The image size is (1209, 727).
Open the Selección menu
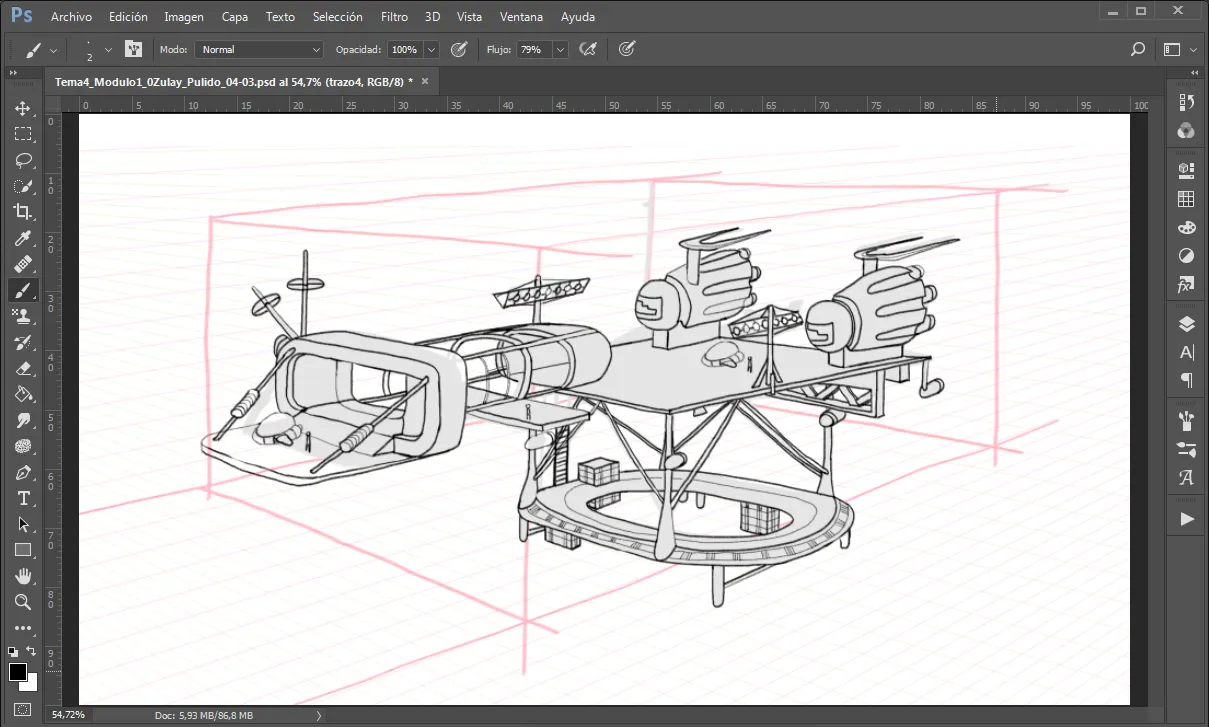[x=338, y=17]
